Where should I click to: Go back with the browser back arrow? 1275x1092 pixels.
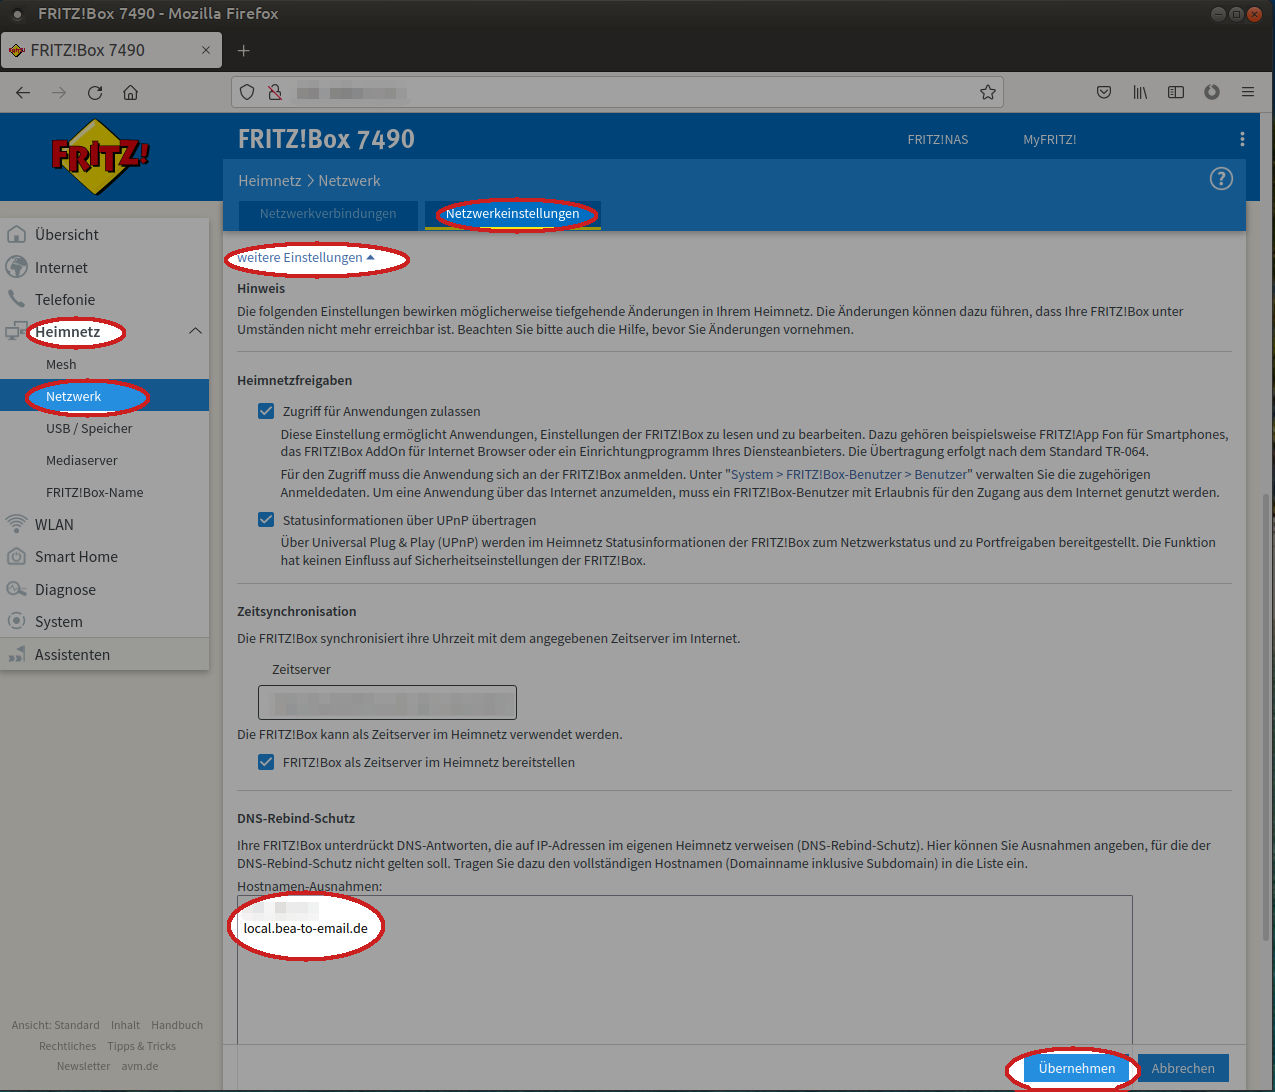(x=23, y=92)
